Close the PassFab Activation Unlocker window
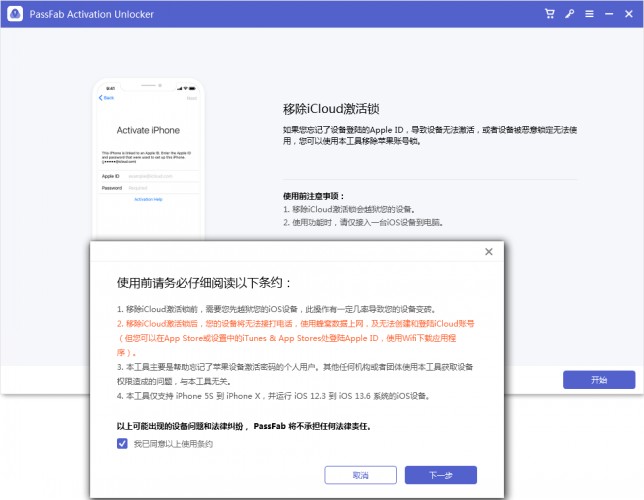644x500 pixels. pos(629,14)
